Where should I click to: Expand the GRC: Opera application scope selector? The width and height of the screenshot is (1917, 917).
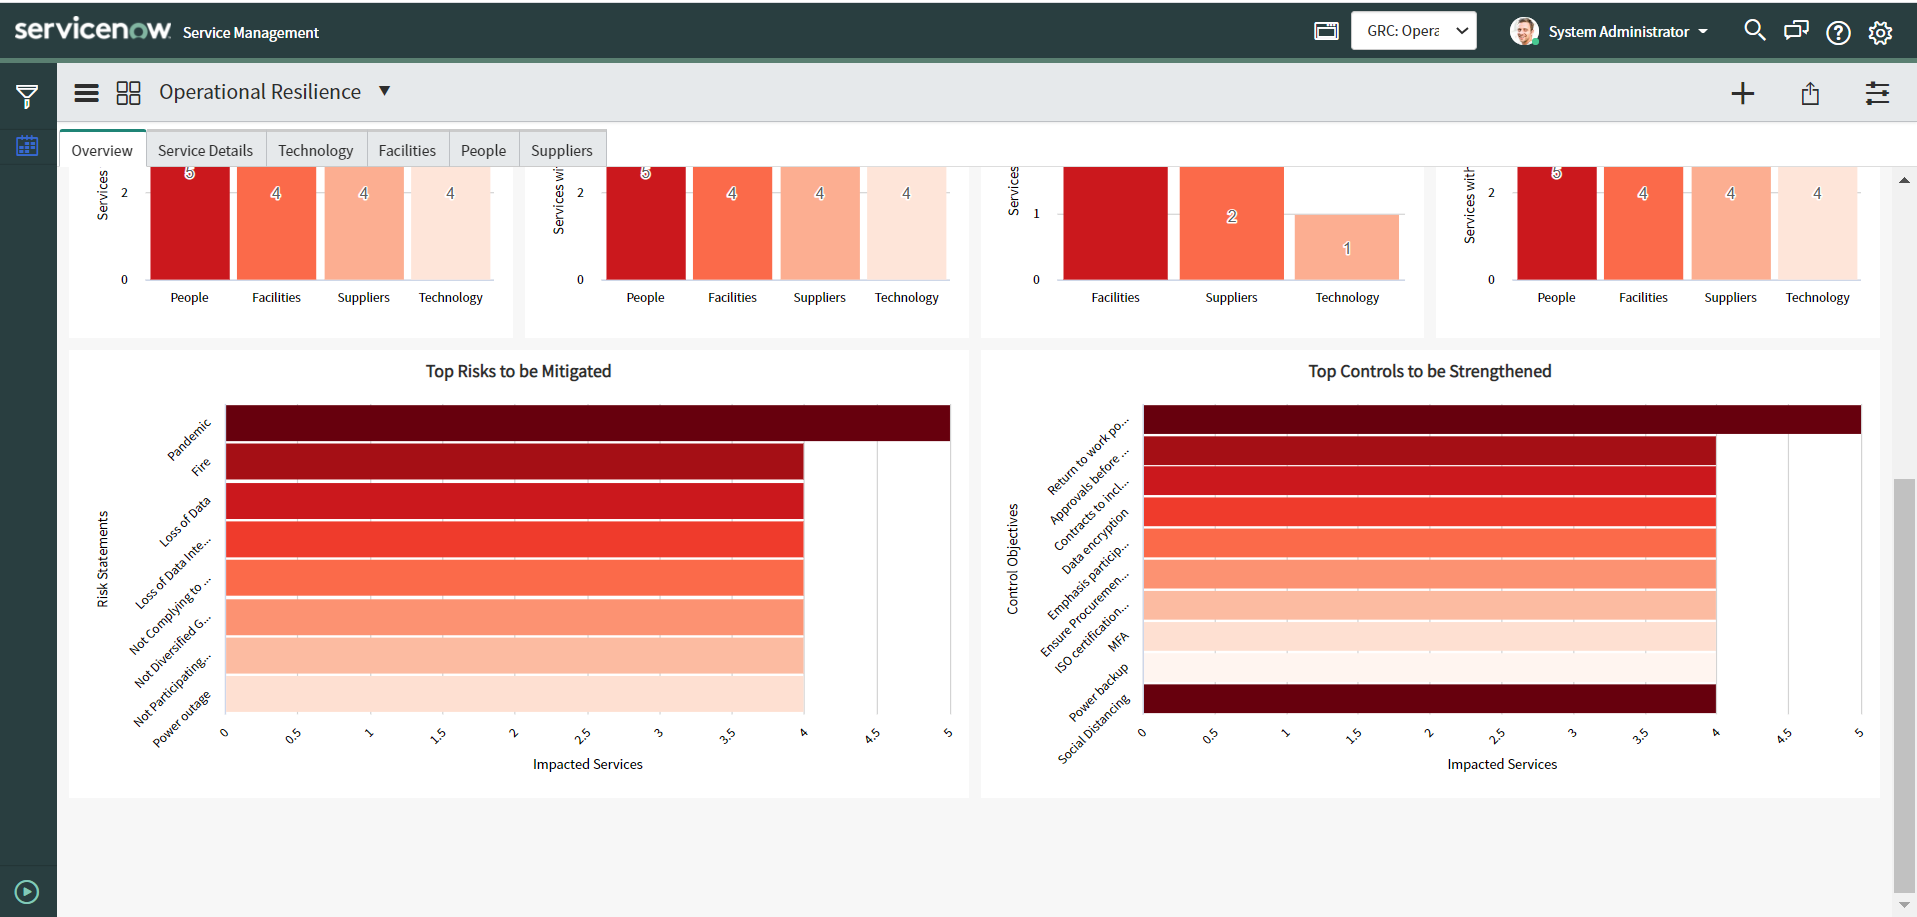pos(1413,30)
